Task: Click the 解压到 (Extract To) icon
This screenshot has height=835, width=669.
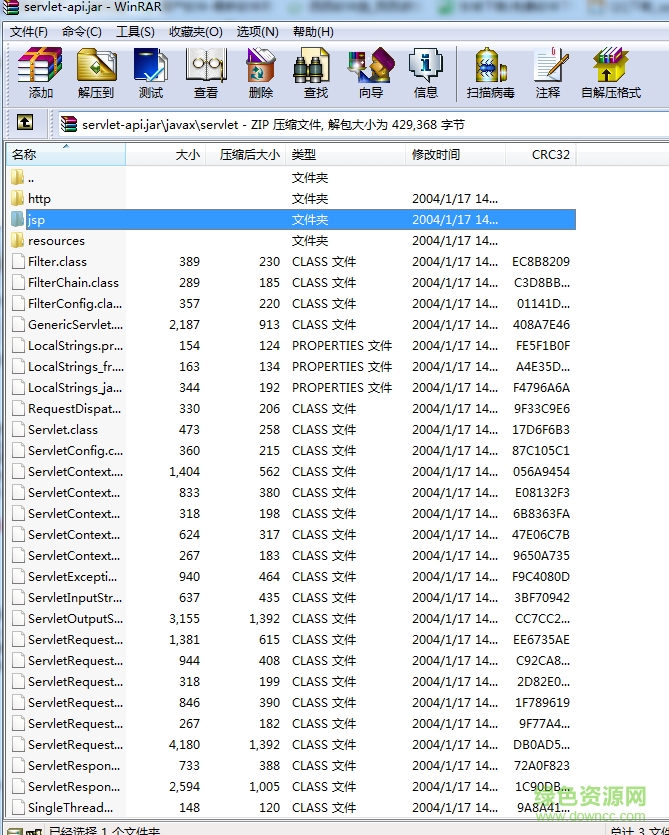Action: [96, 73]
